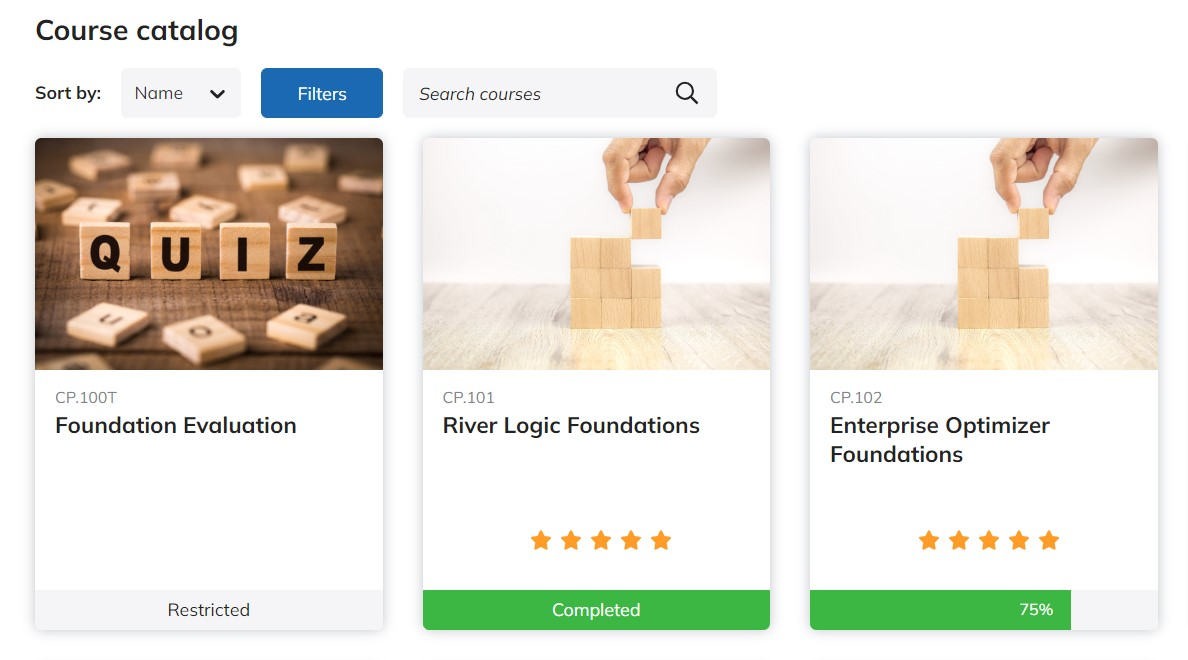Click the green Completed status bar
The image size is (1188, 660).
[596, 610]
